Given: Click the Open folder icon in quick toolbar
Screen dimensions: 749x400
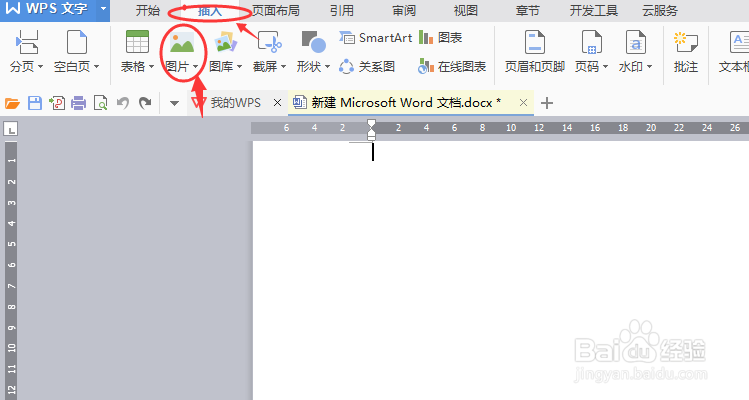Looking at the screenshot, I should [x=12, y=103].
